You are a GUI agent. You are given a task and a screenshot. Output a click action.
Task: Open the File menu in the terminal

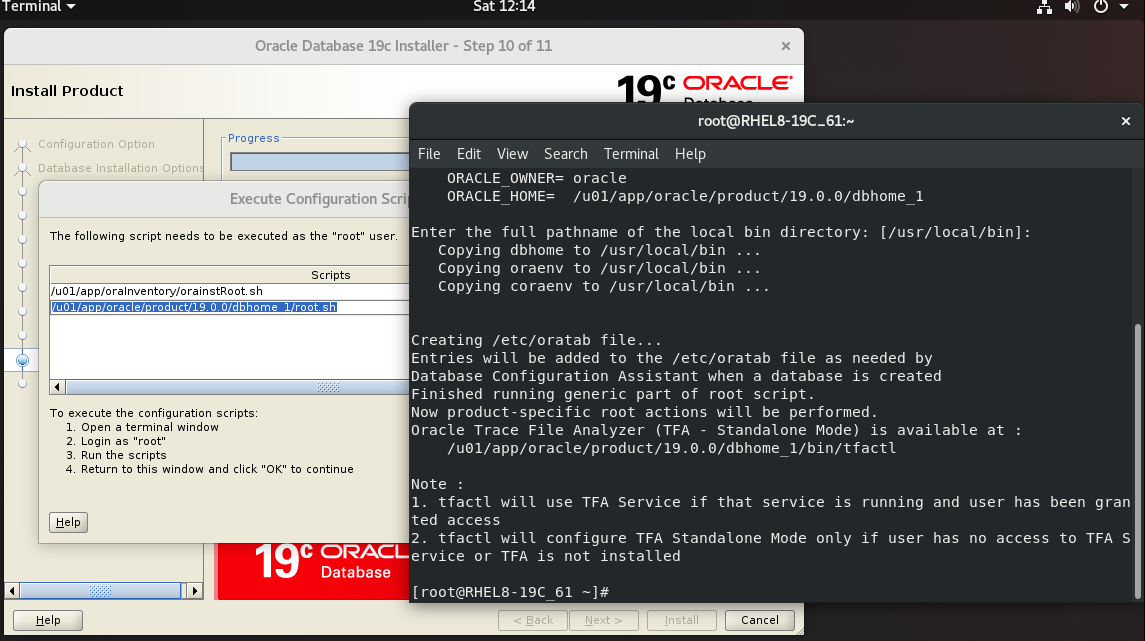429,154
